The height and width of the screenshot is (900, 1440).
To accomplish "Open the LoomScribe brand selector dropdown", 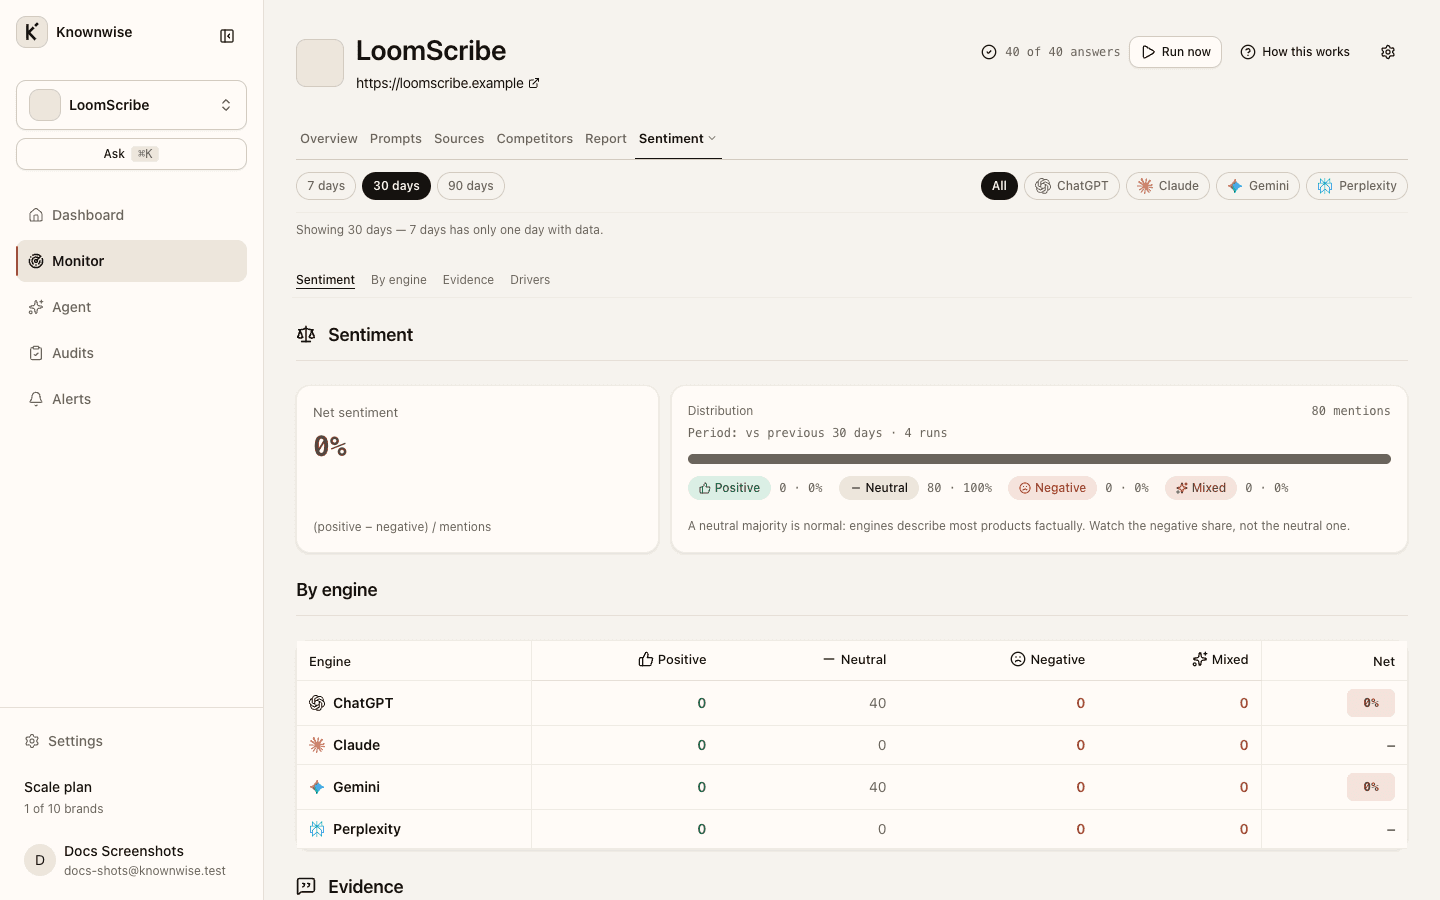I will 131,105.
